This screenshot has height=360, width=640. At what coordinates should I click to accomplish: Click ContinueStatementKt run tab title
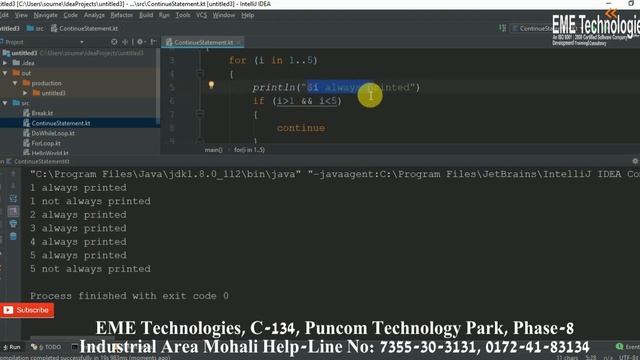41,161
